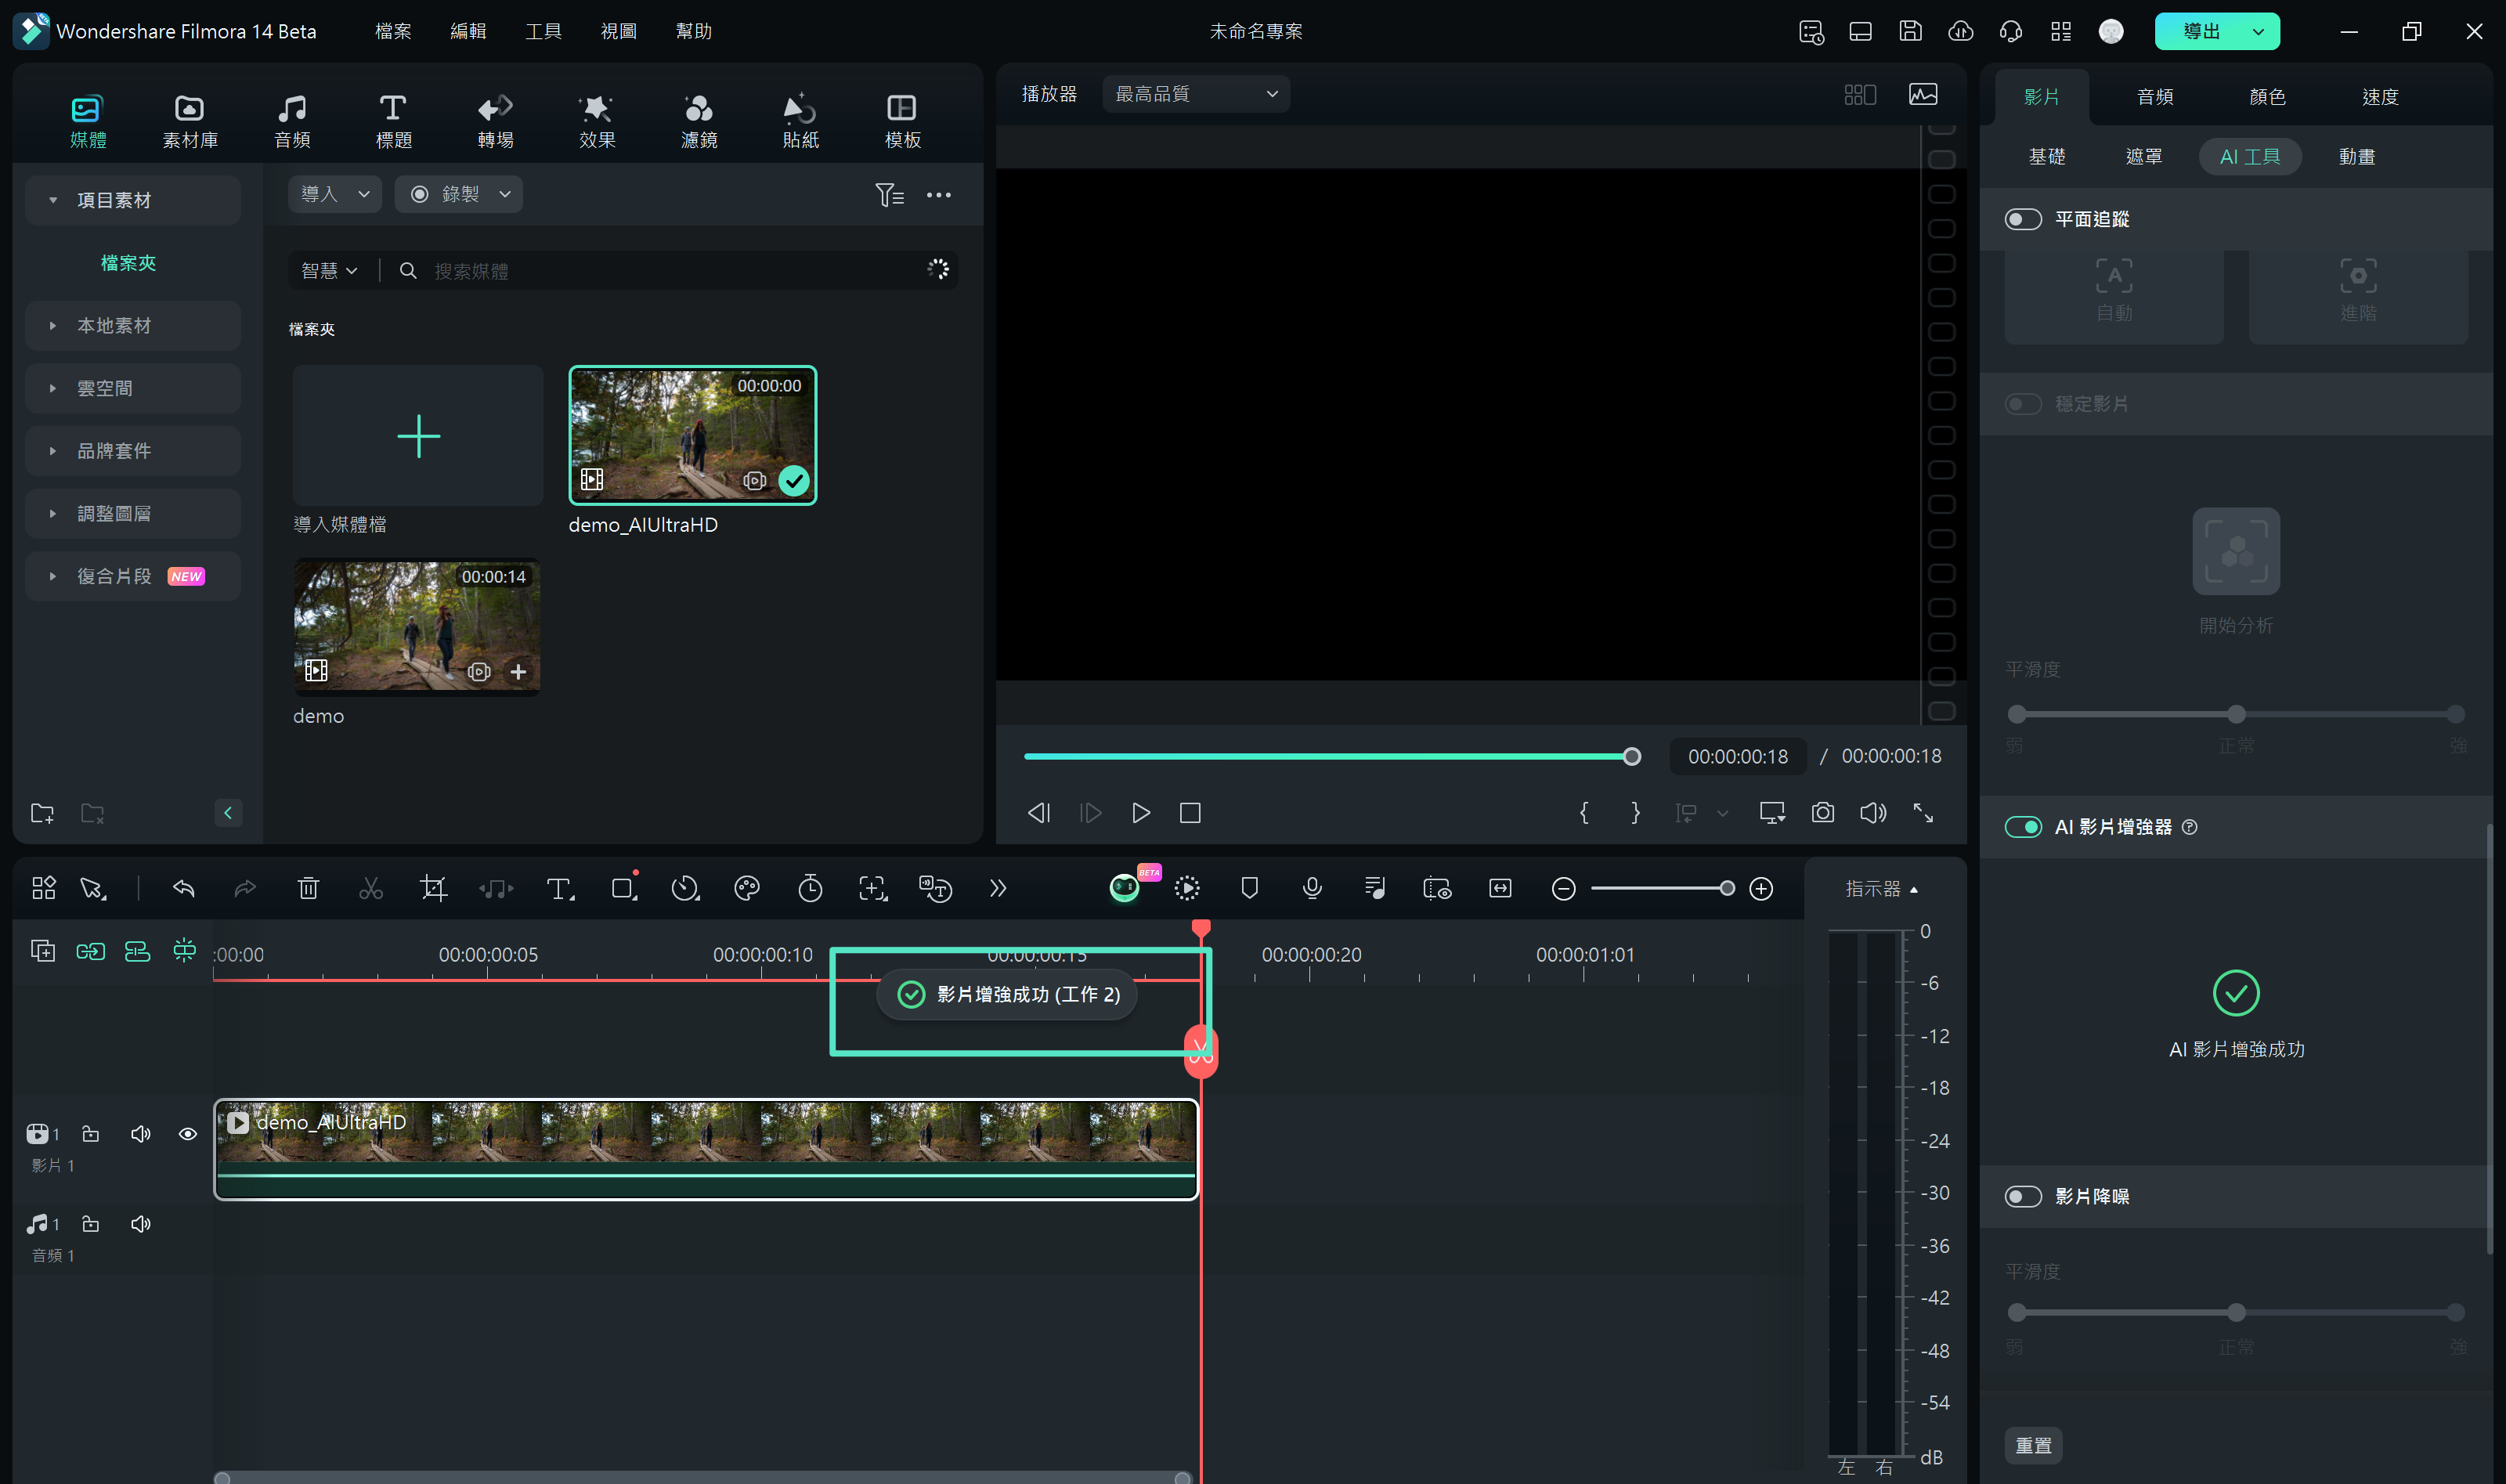Open the 導出 export dropdown arrow
The image size is (2506, 1484).
pyautogui.click(x=2258, y=32)
